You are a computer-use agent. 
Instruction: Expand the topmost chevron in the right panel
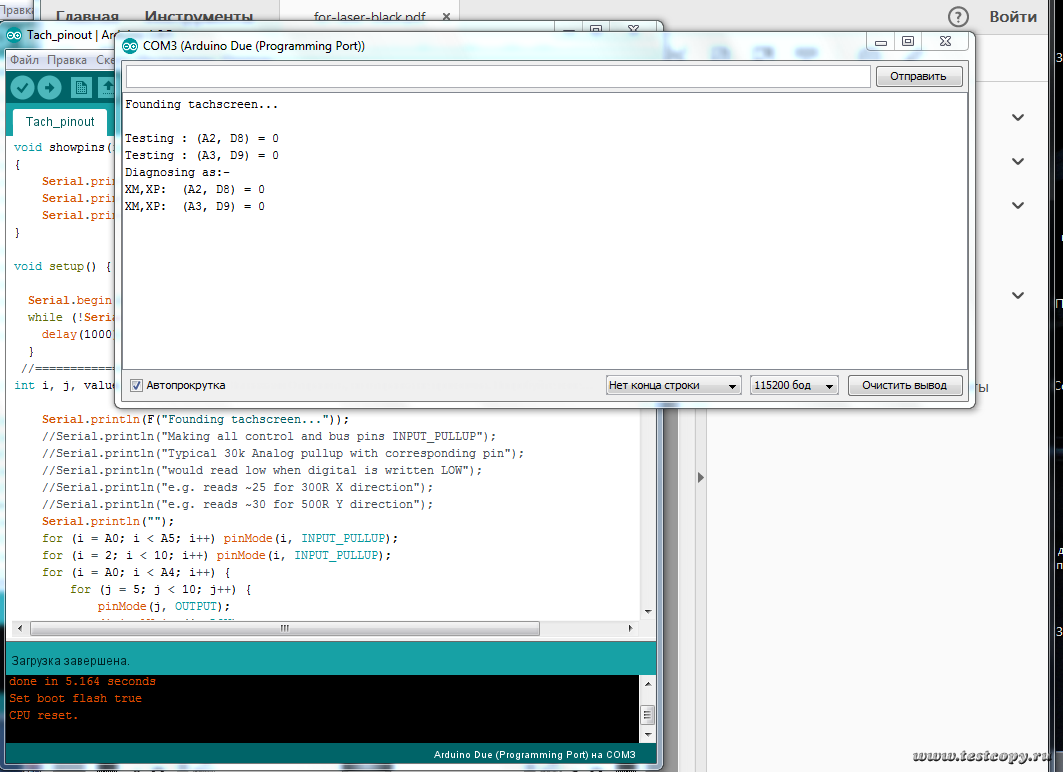click(x=1017, y=117)
